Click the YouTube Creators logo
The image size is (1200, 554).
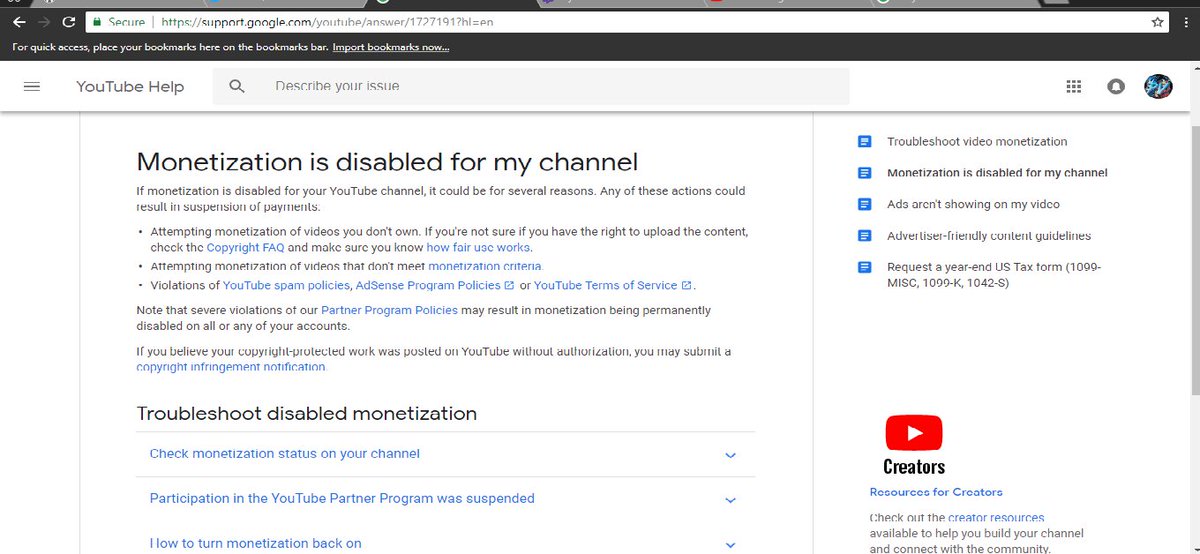914,445
